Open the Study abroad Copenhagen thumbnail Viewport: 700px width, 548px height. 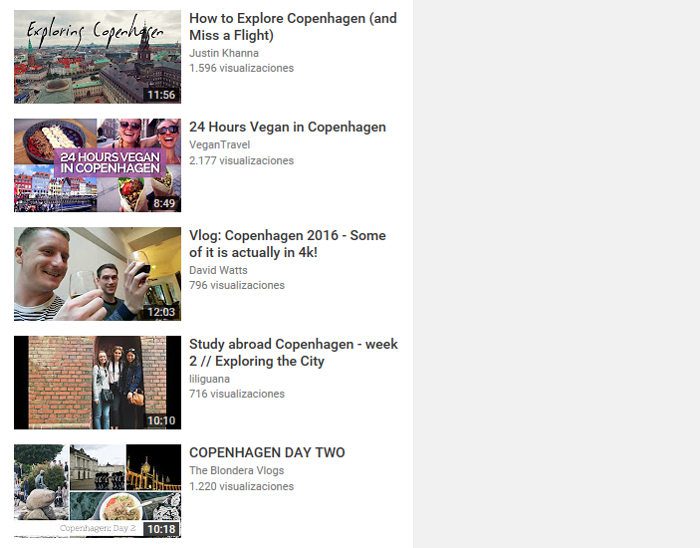tap(97, 382)
